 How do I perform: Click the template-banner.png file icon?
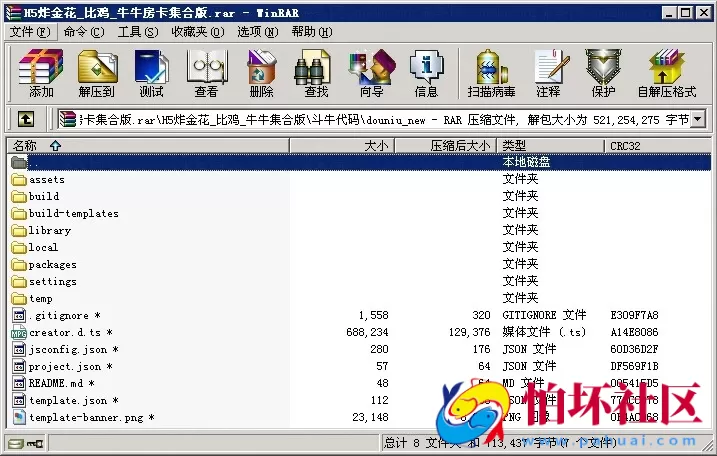[x=19, y=417]
